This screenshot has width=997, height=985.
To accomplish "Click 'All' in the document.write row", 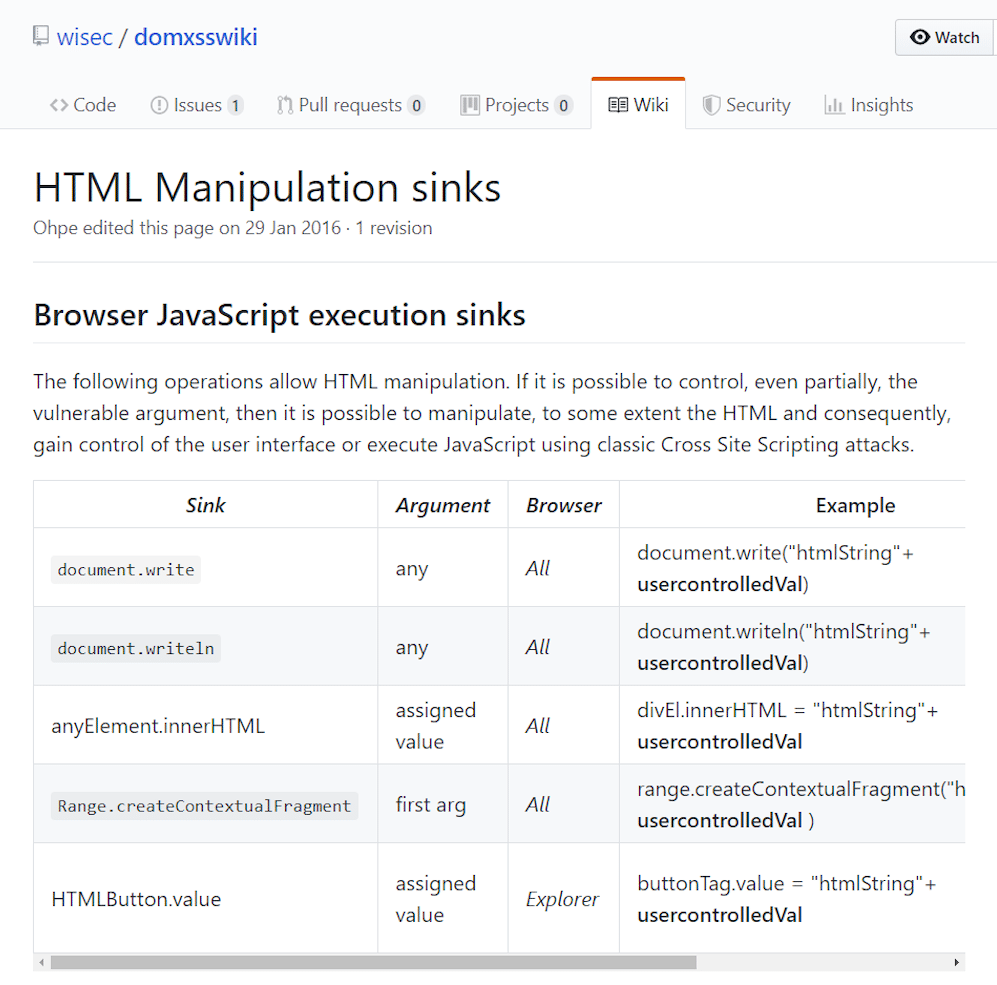I will click(x=537, y=568).
